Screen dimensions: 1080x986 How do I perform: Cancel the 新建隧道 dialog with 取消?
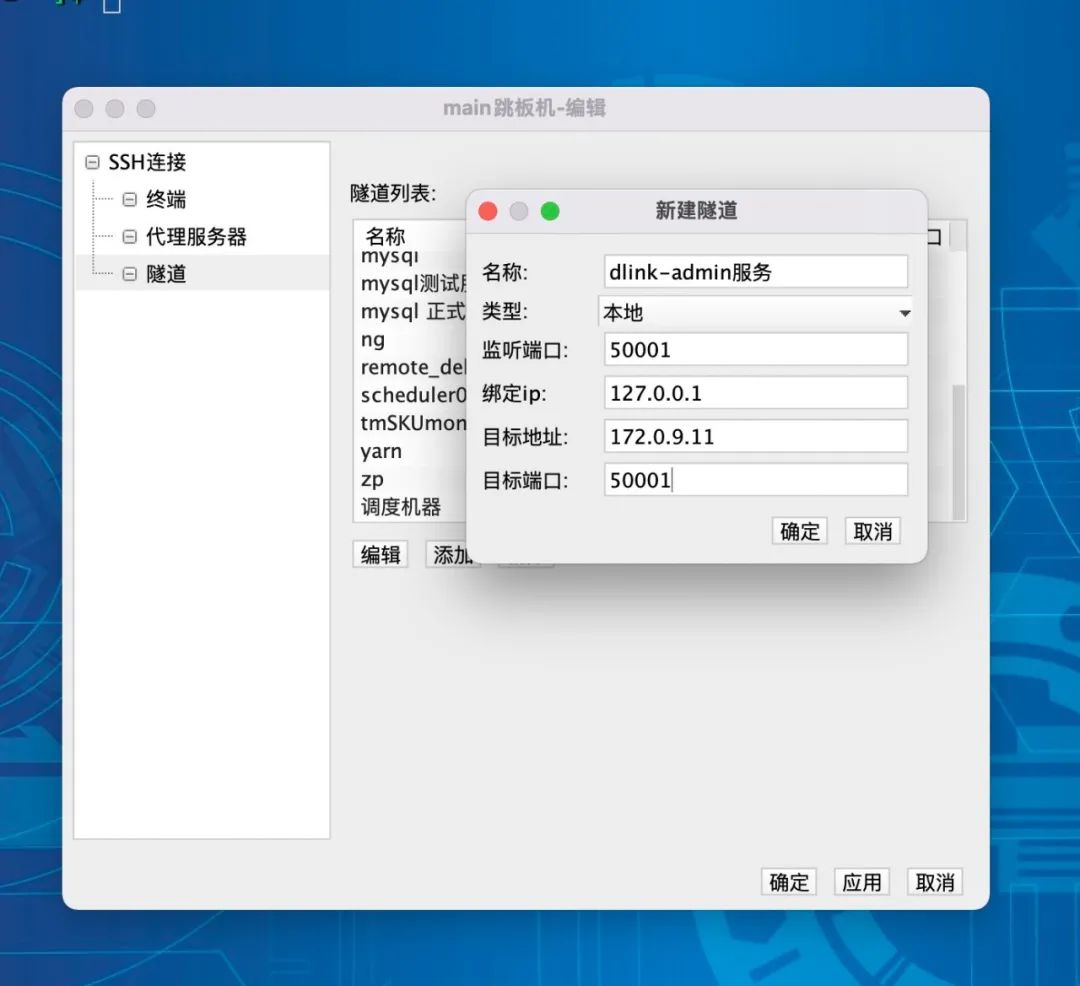(873, 532)
